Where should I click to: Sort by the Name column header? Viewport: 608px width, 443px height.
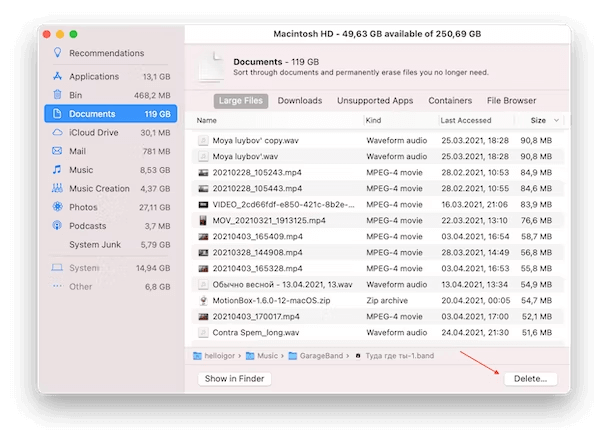coord(206,121)
